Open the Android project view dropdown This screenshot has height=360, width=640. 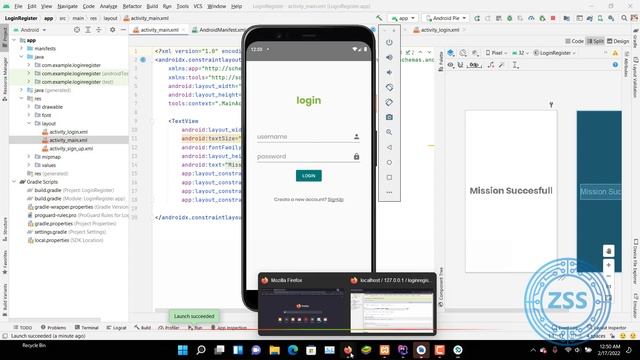pyautogui.click(x=30, y=30)
